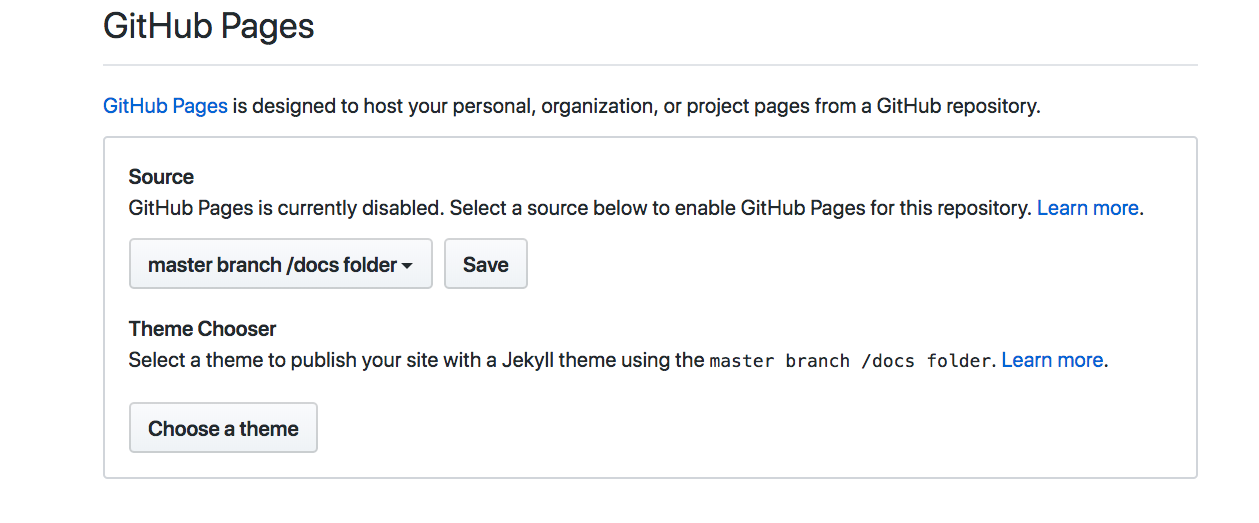
Task: Click the bold Theme Chooser heading
Action: tap(202, 329)
